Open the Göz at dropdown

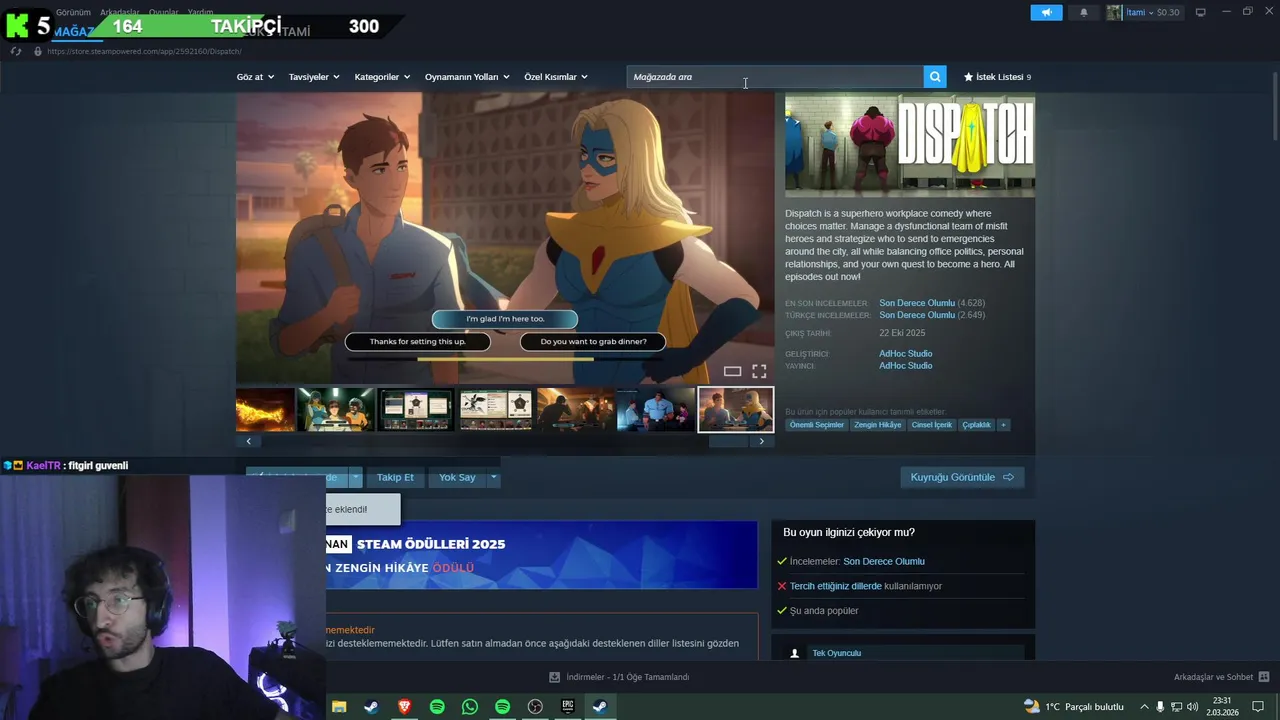(x=255, y=77)
